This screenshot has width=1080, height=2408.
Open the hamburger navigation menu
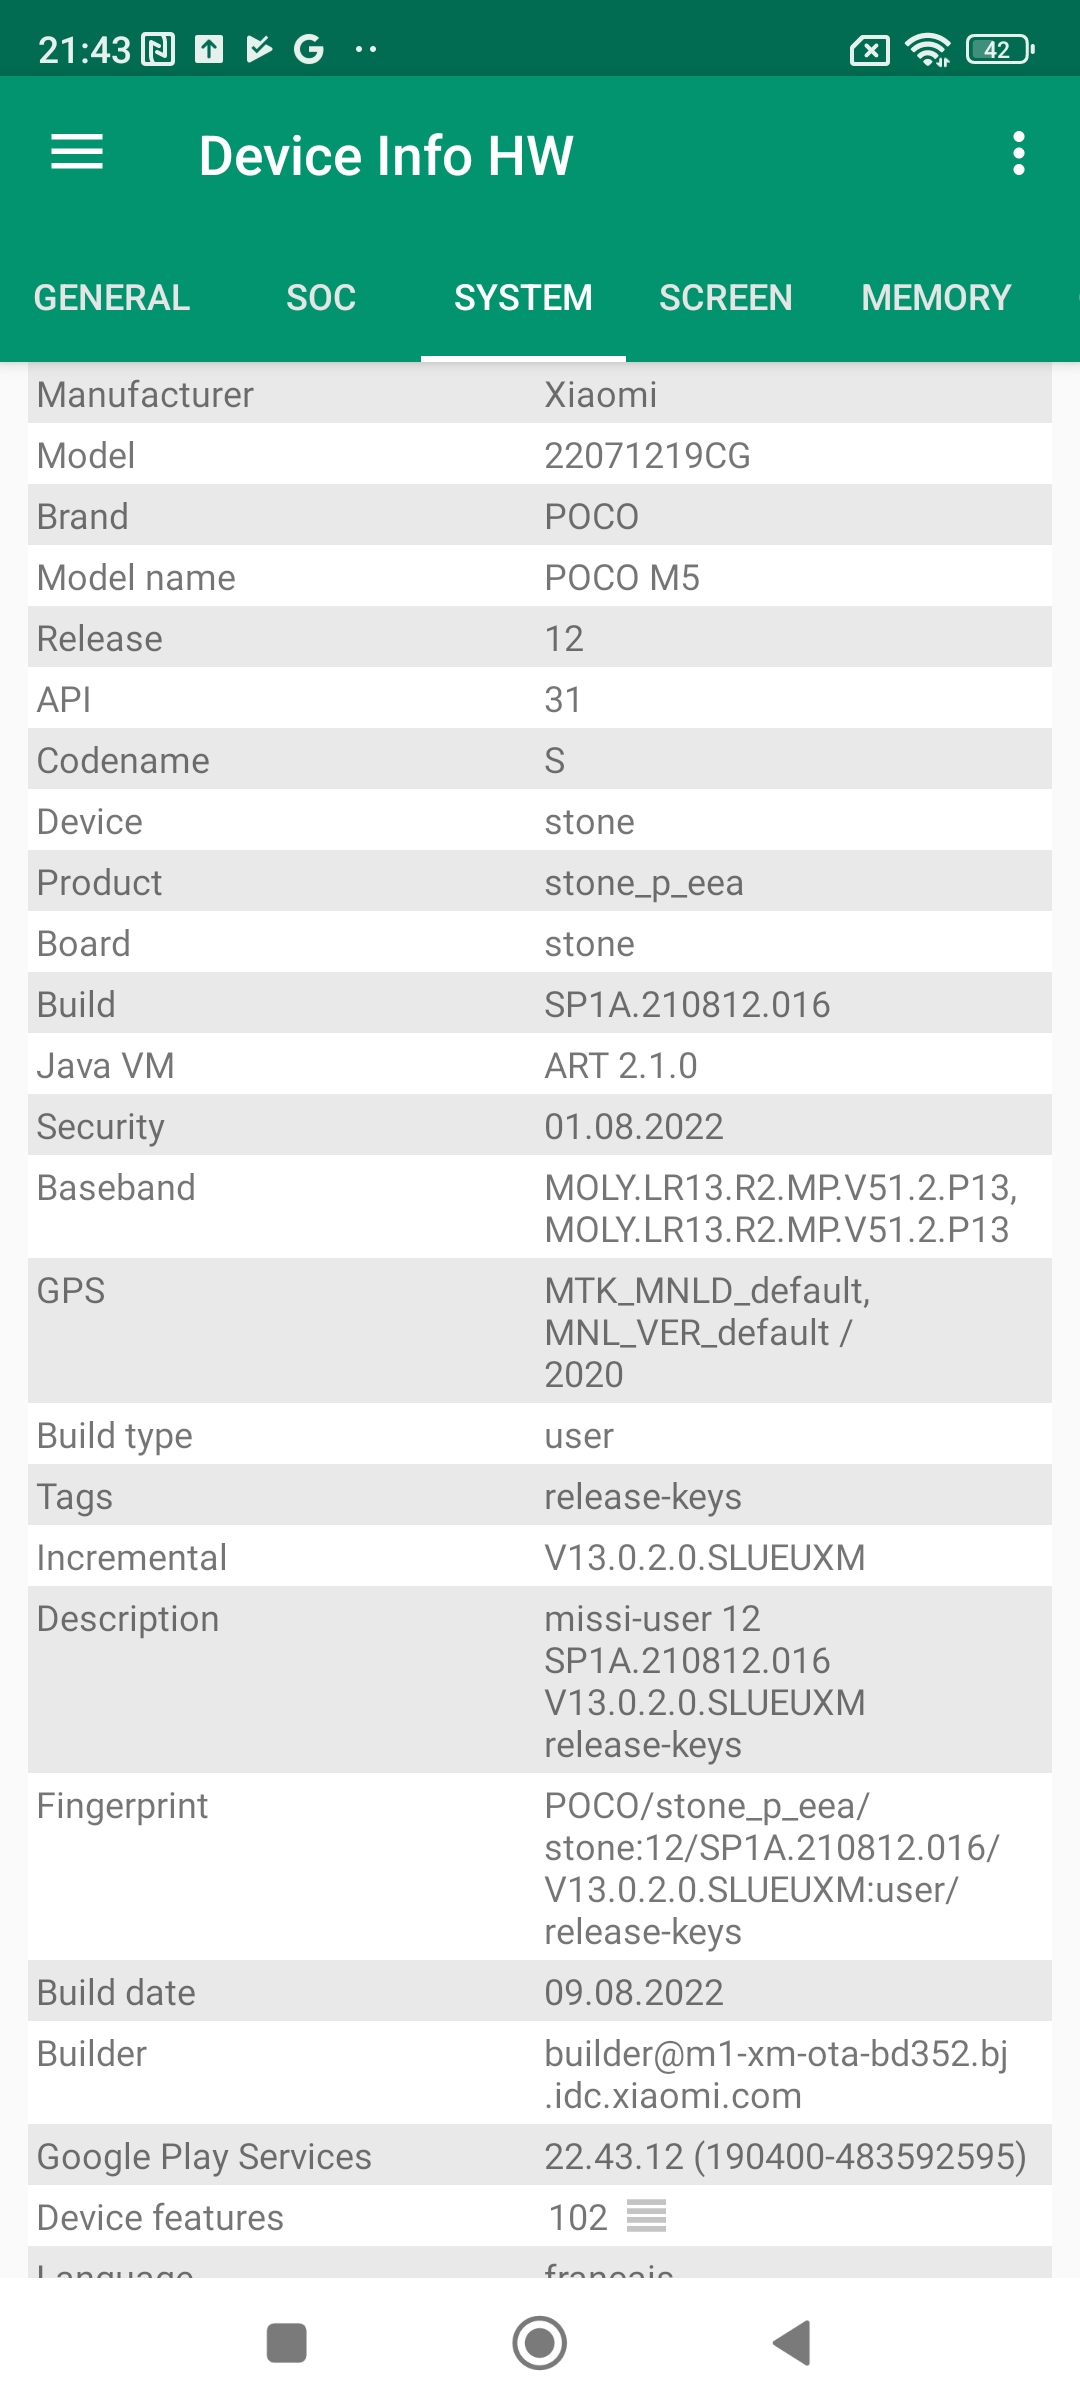click(x=77, y=152)
